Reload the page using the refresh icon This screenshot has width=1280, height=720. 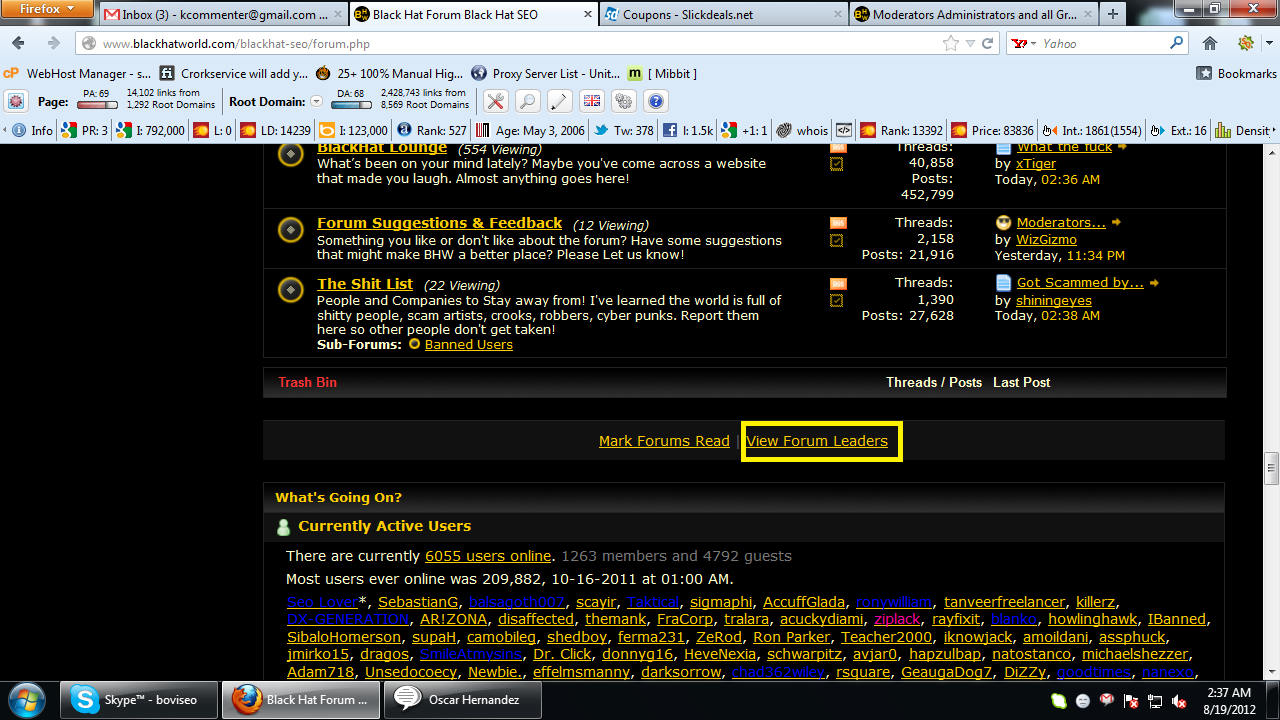988,44
